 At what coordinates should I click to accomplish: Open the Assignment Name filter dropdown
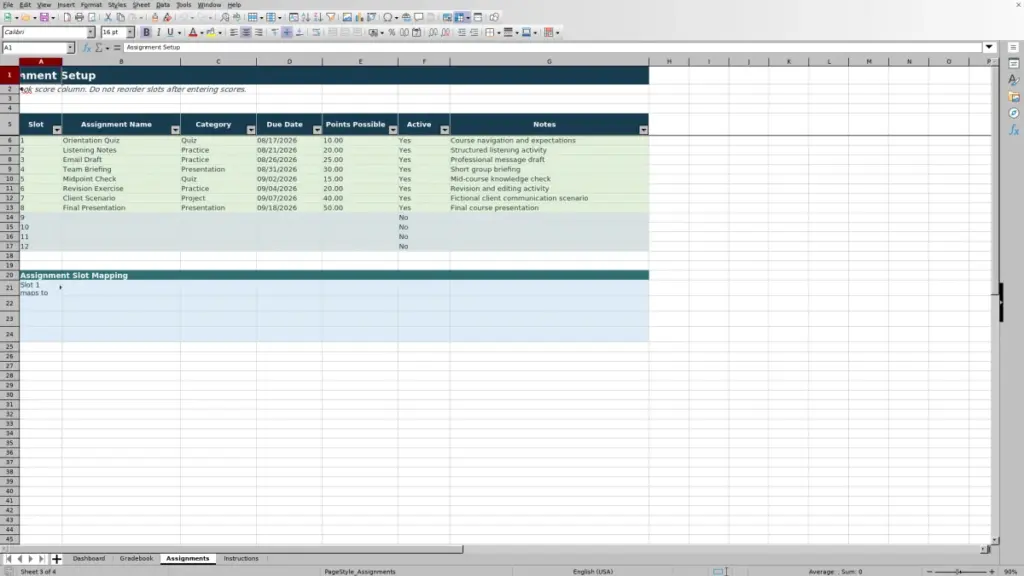(x=175, y=129)
